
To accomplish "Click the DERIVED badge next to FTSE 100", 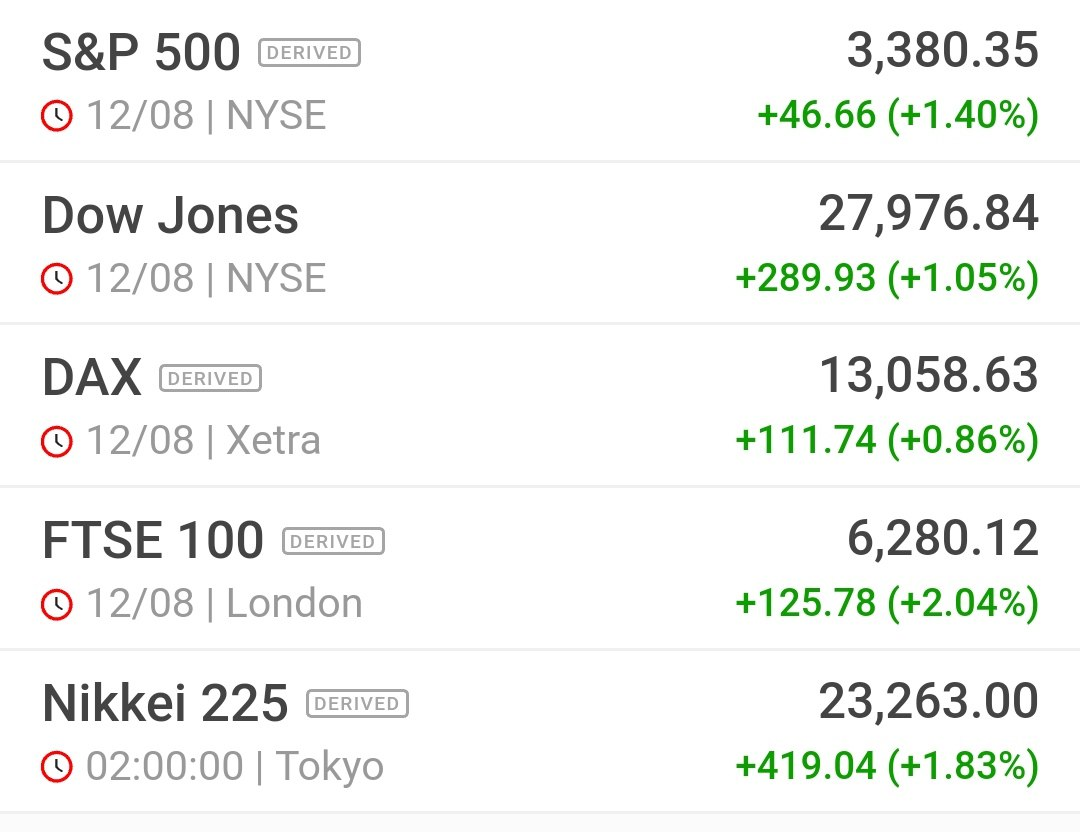I will (x=333, y=542).
